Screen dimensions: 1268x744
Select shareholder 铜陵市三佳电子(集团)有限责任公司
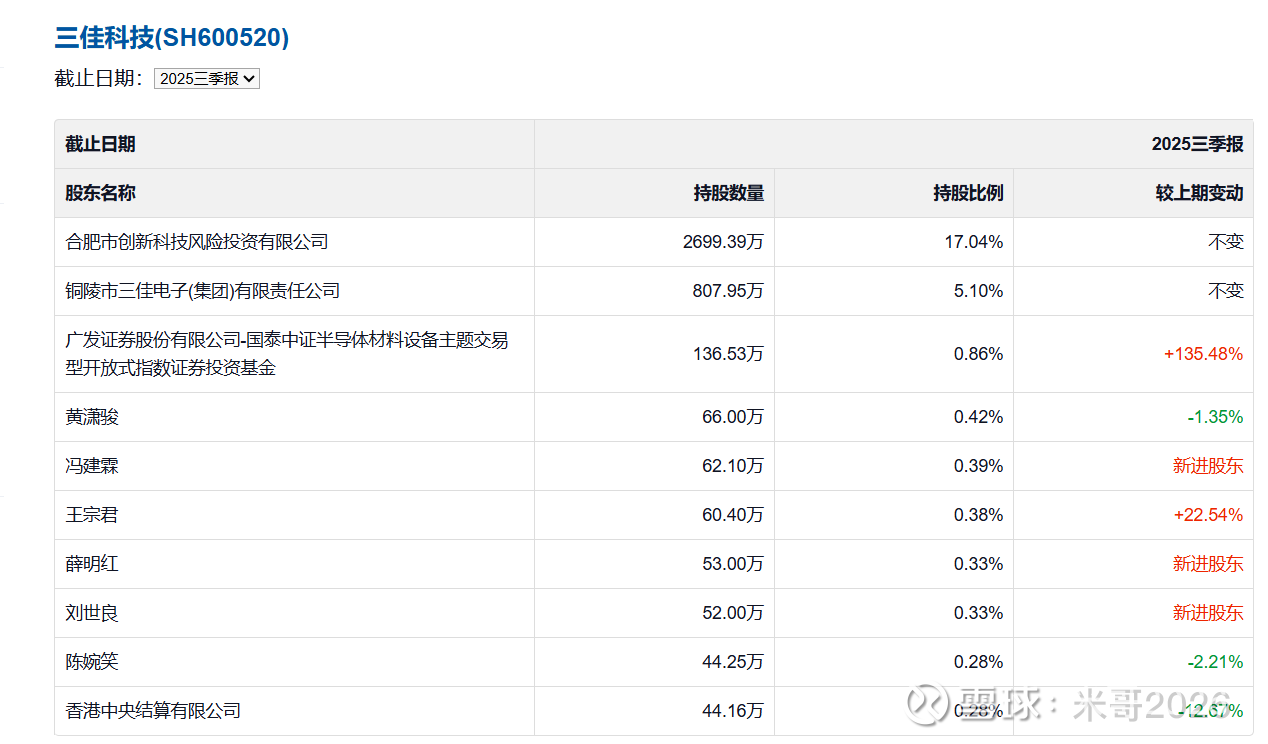[x=203, y=291]
